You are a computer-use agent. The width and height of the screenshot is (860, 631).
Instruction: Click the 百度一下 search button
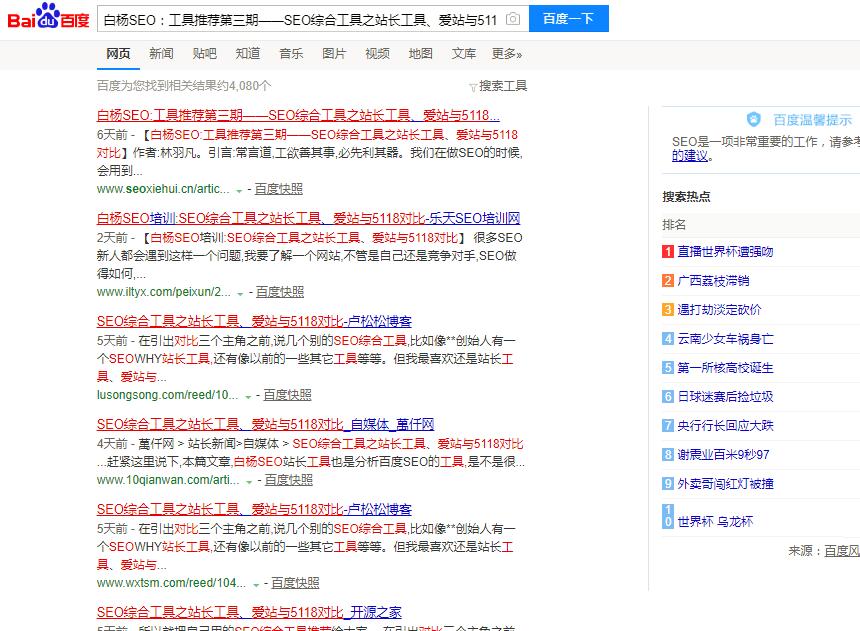[x=568, y=19]
